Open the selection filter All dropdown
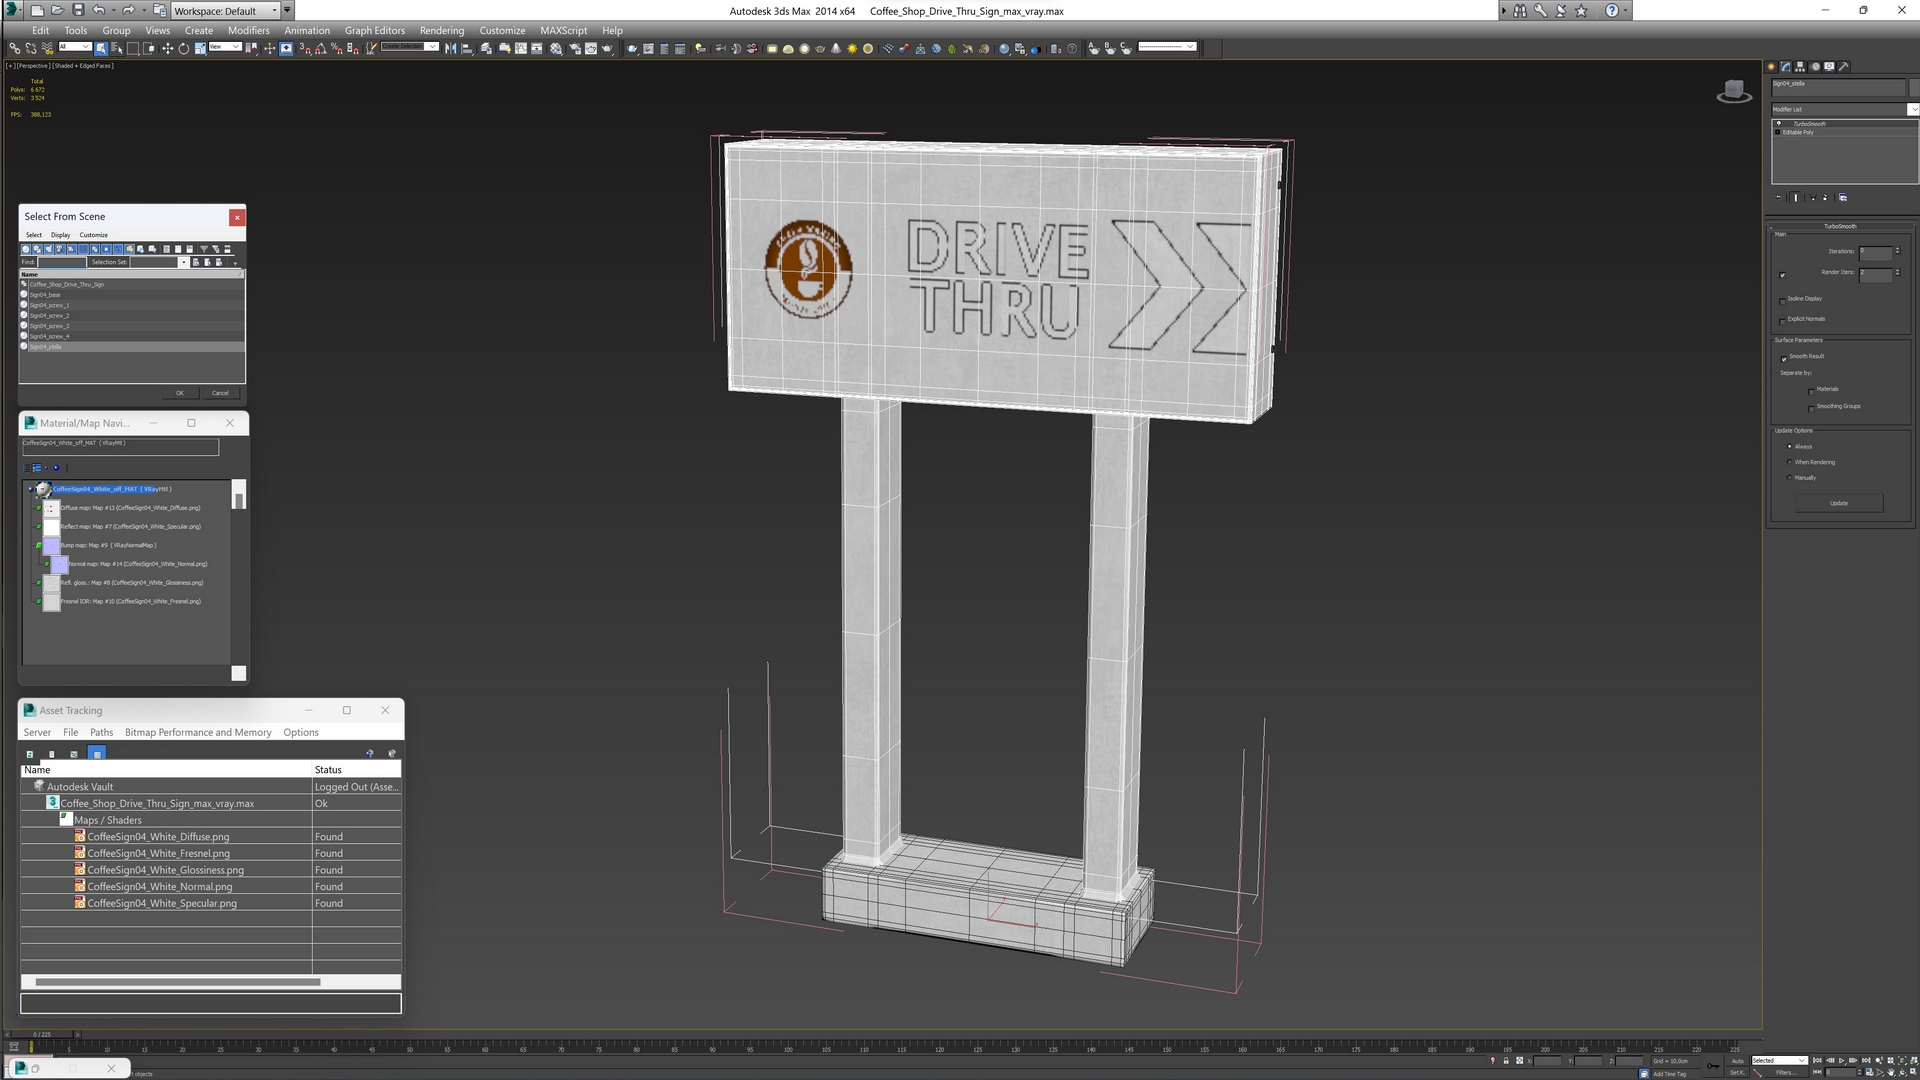1920x1080 pixels. 75,47
